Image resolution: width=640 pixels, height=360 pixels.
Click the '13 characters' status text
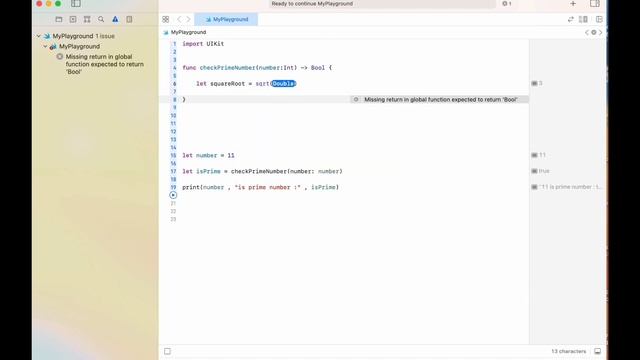[569, 351]
